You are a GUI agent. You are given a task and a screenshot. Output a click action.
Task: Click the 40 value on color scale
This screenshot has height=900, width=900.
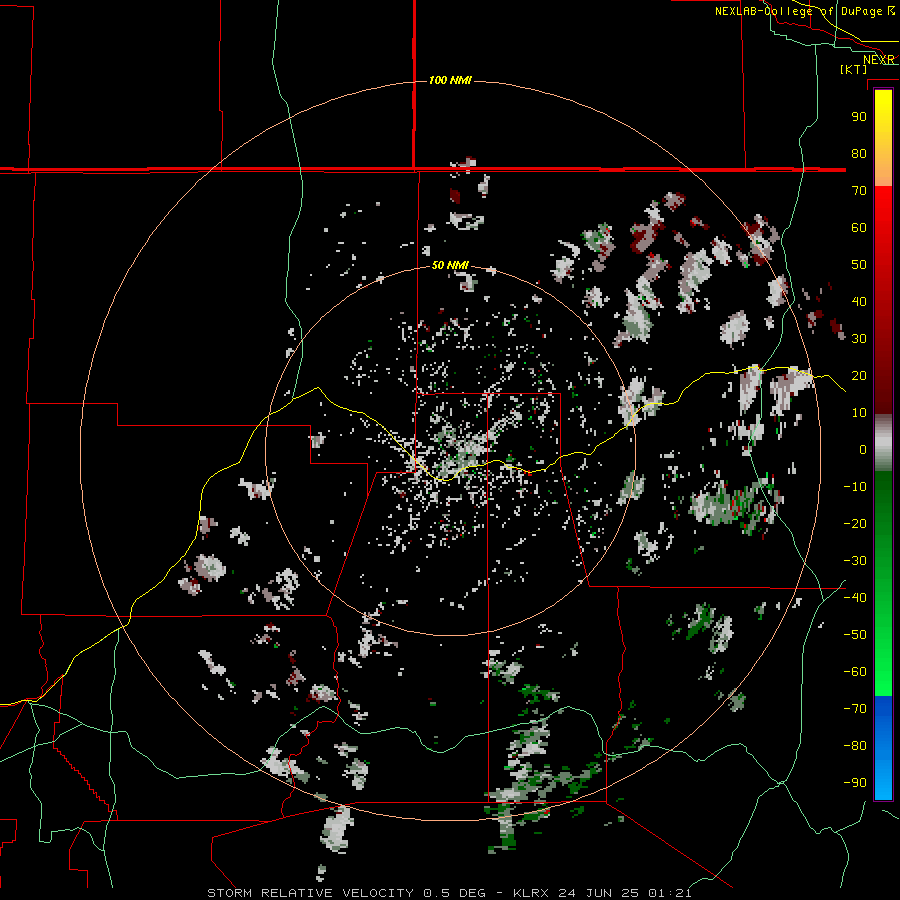pyautogui.click(x=859, y=302)
